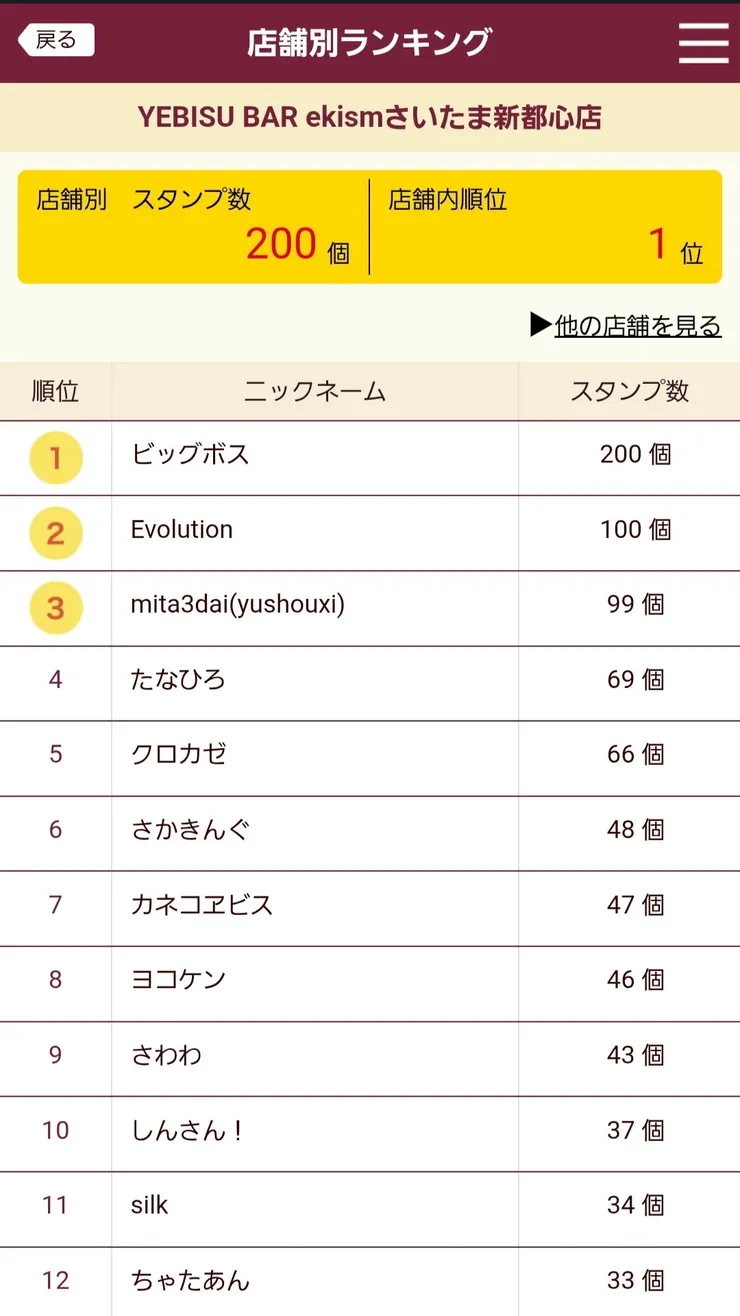Tap the 店舗別ランキング title bar
This screenshot has width=740, height=1316.
point(370,42)
